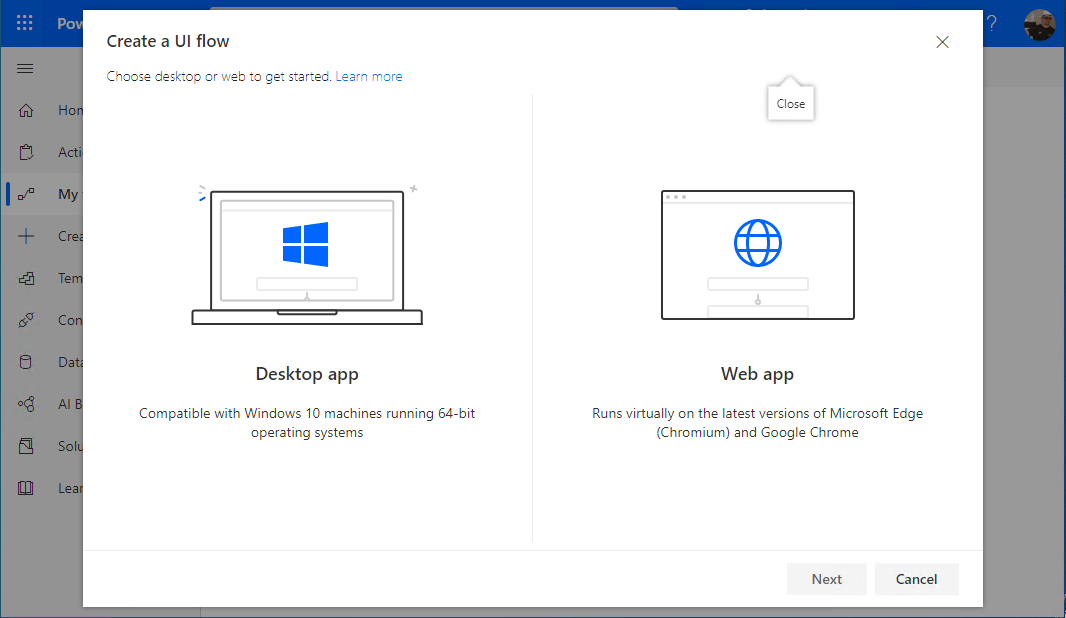Screen dimensions: 1066x618
Task: Open the Data section icon
Action: pyautogui.click(x=25, y=362)
